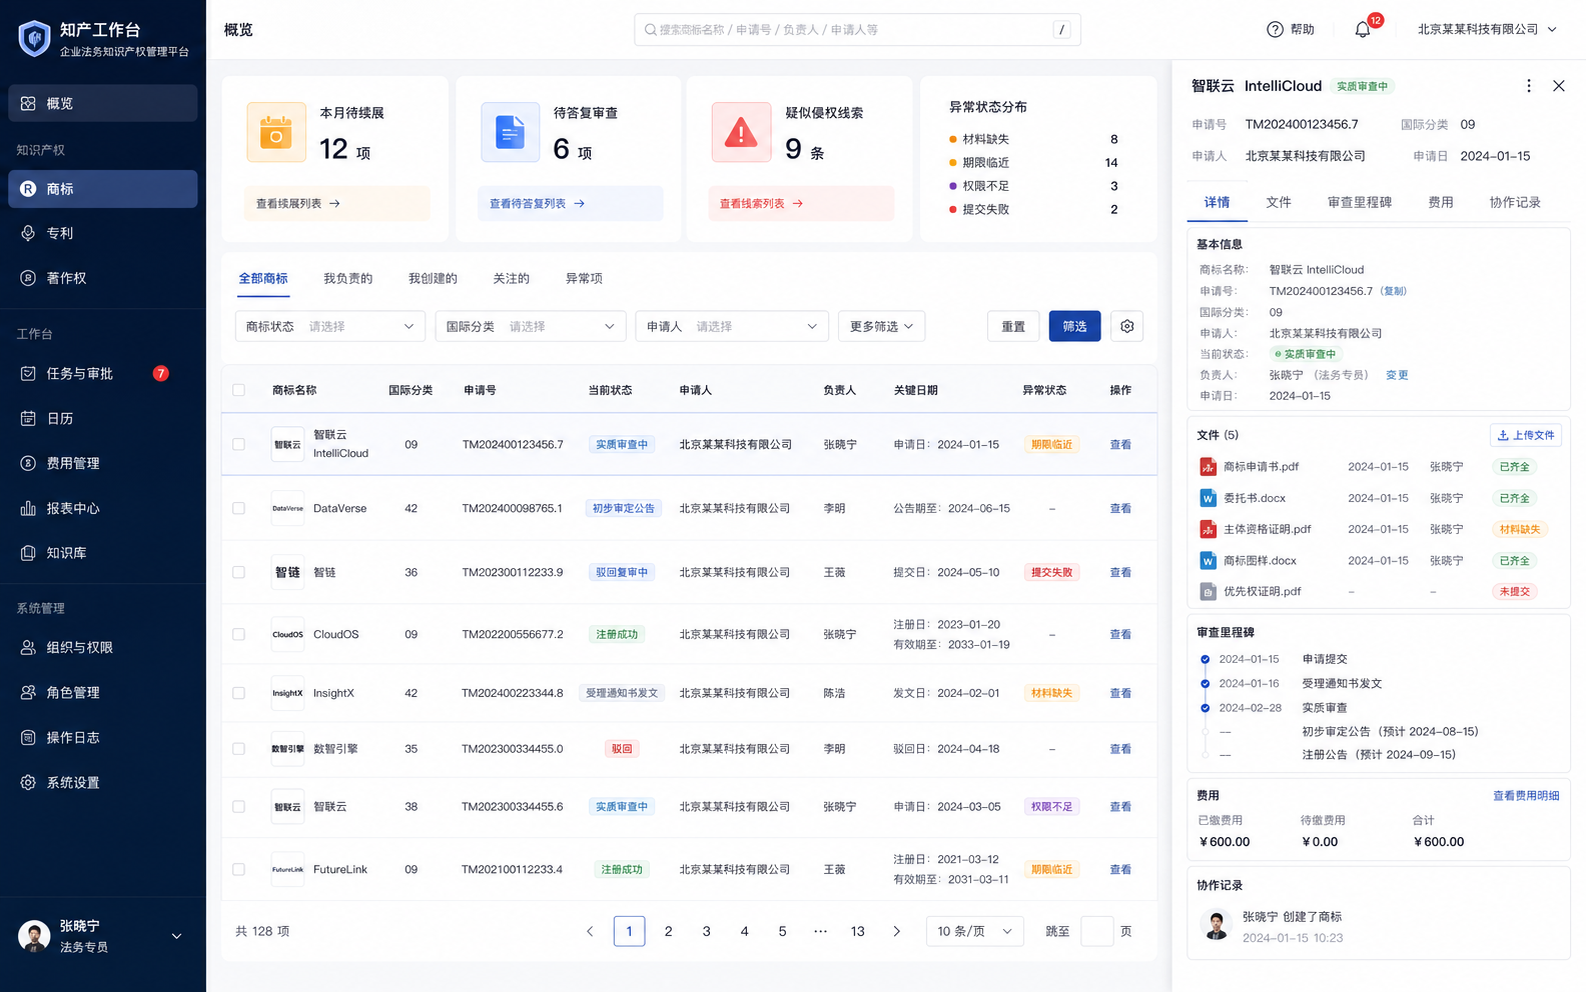Screen dimensions: 1586x992
Task: Click the 商标申请书.pdf file icon
Action: click(1208, 467)
